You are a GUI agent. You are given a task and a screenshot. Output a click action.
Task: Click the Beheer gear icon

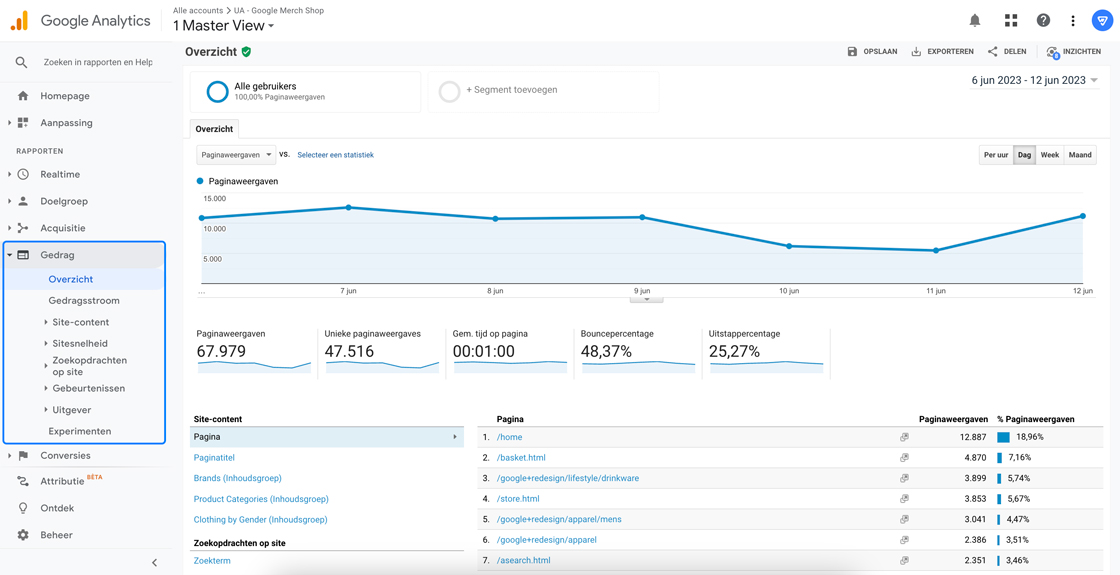click(23, 535)
